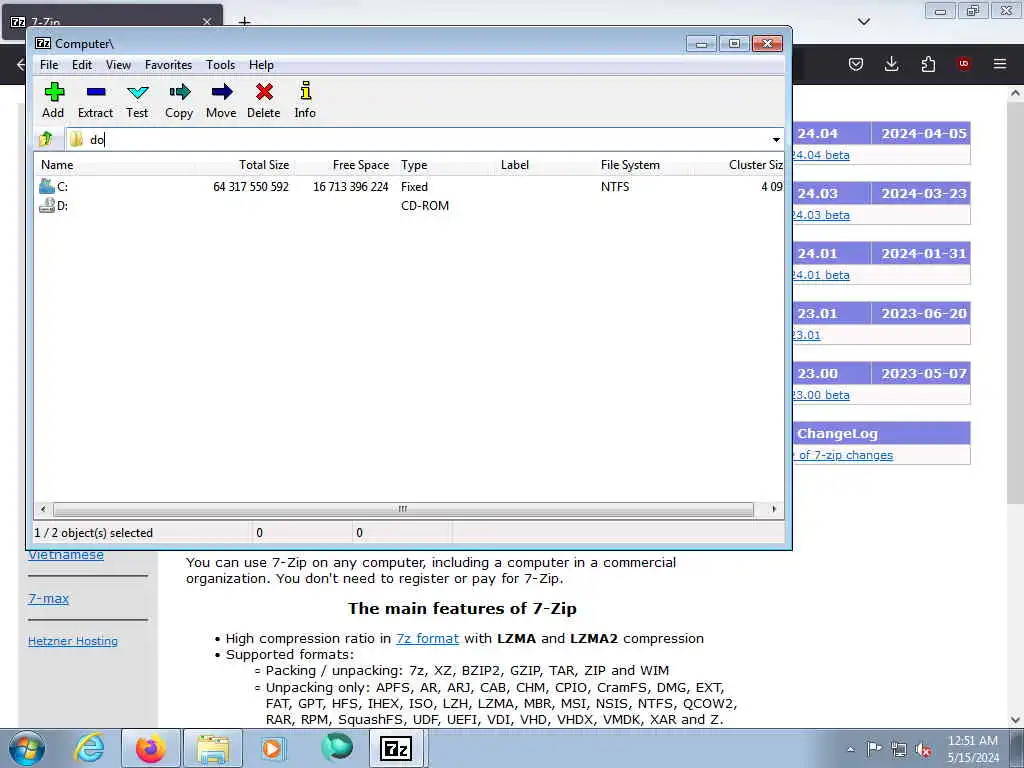This screenshot has width=1024, height=768.
Task: Open the Tools menu
Action: coord(220,65)
